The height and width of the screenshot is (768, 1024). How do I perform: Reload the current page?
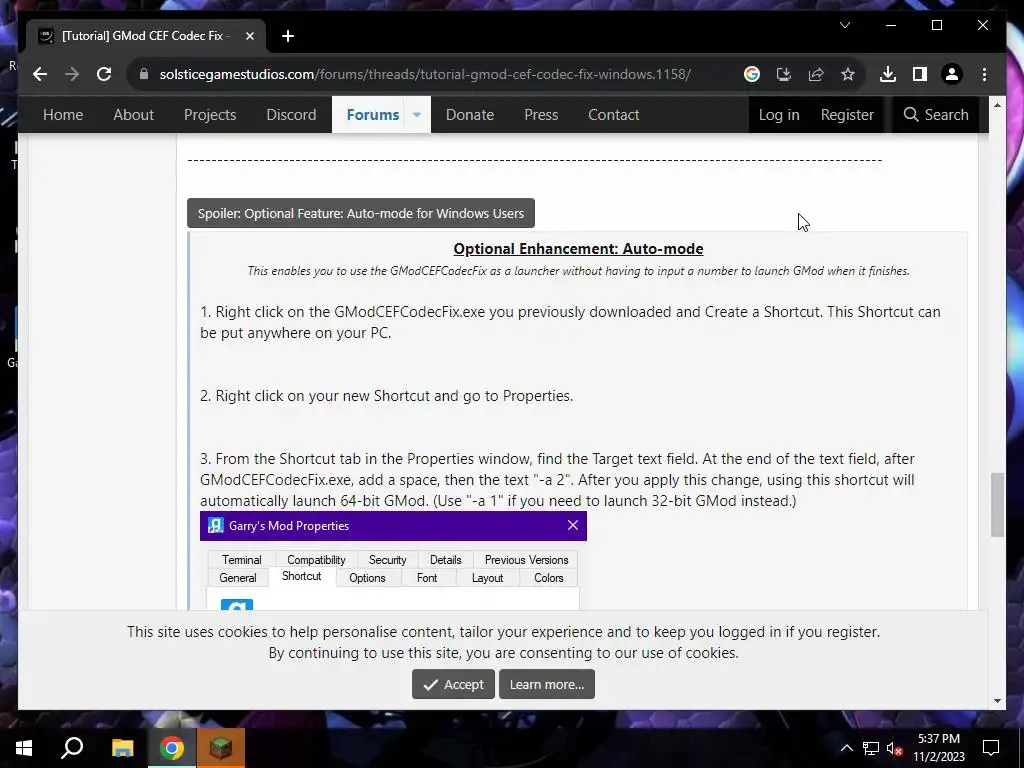tap(104, 74)
